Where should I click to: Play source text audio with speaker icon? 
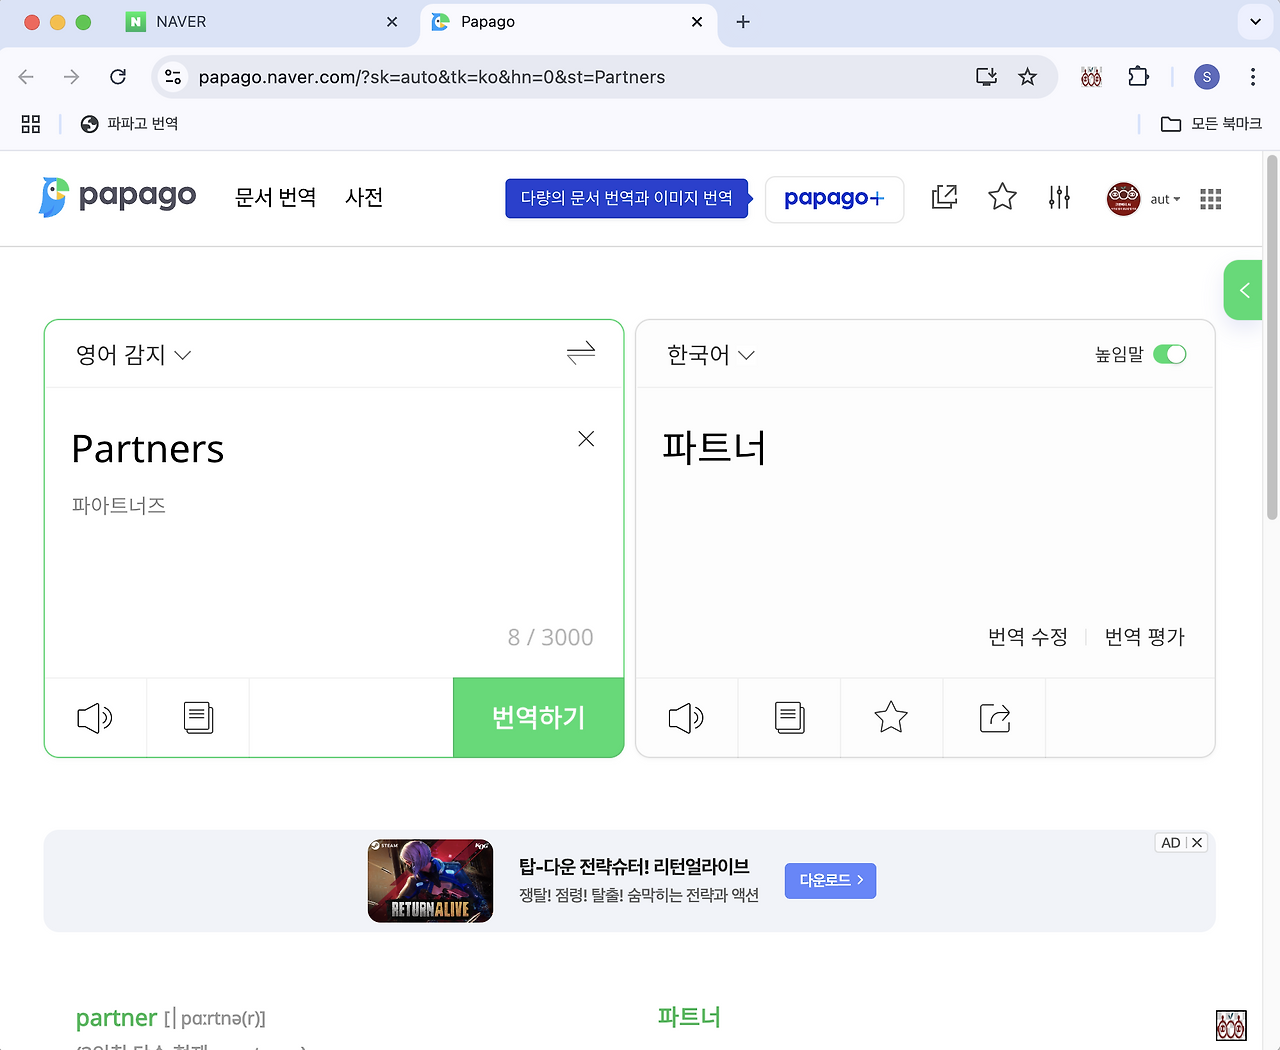click(95, 718)
